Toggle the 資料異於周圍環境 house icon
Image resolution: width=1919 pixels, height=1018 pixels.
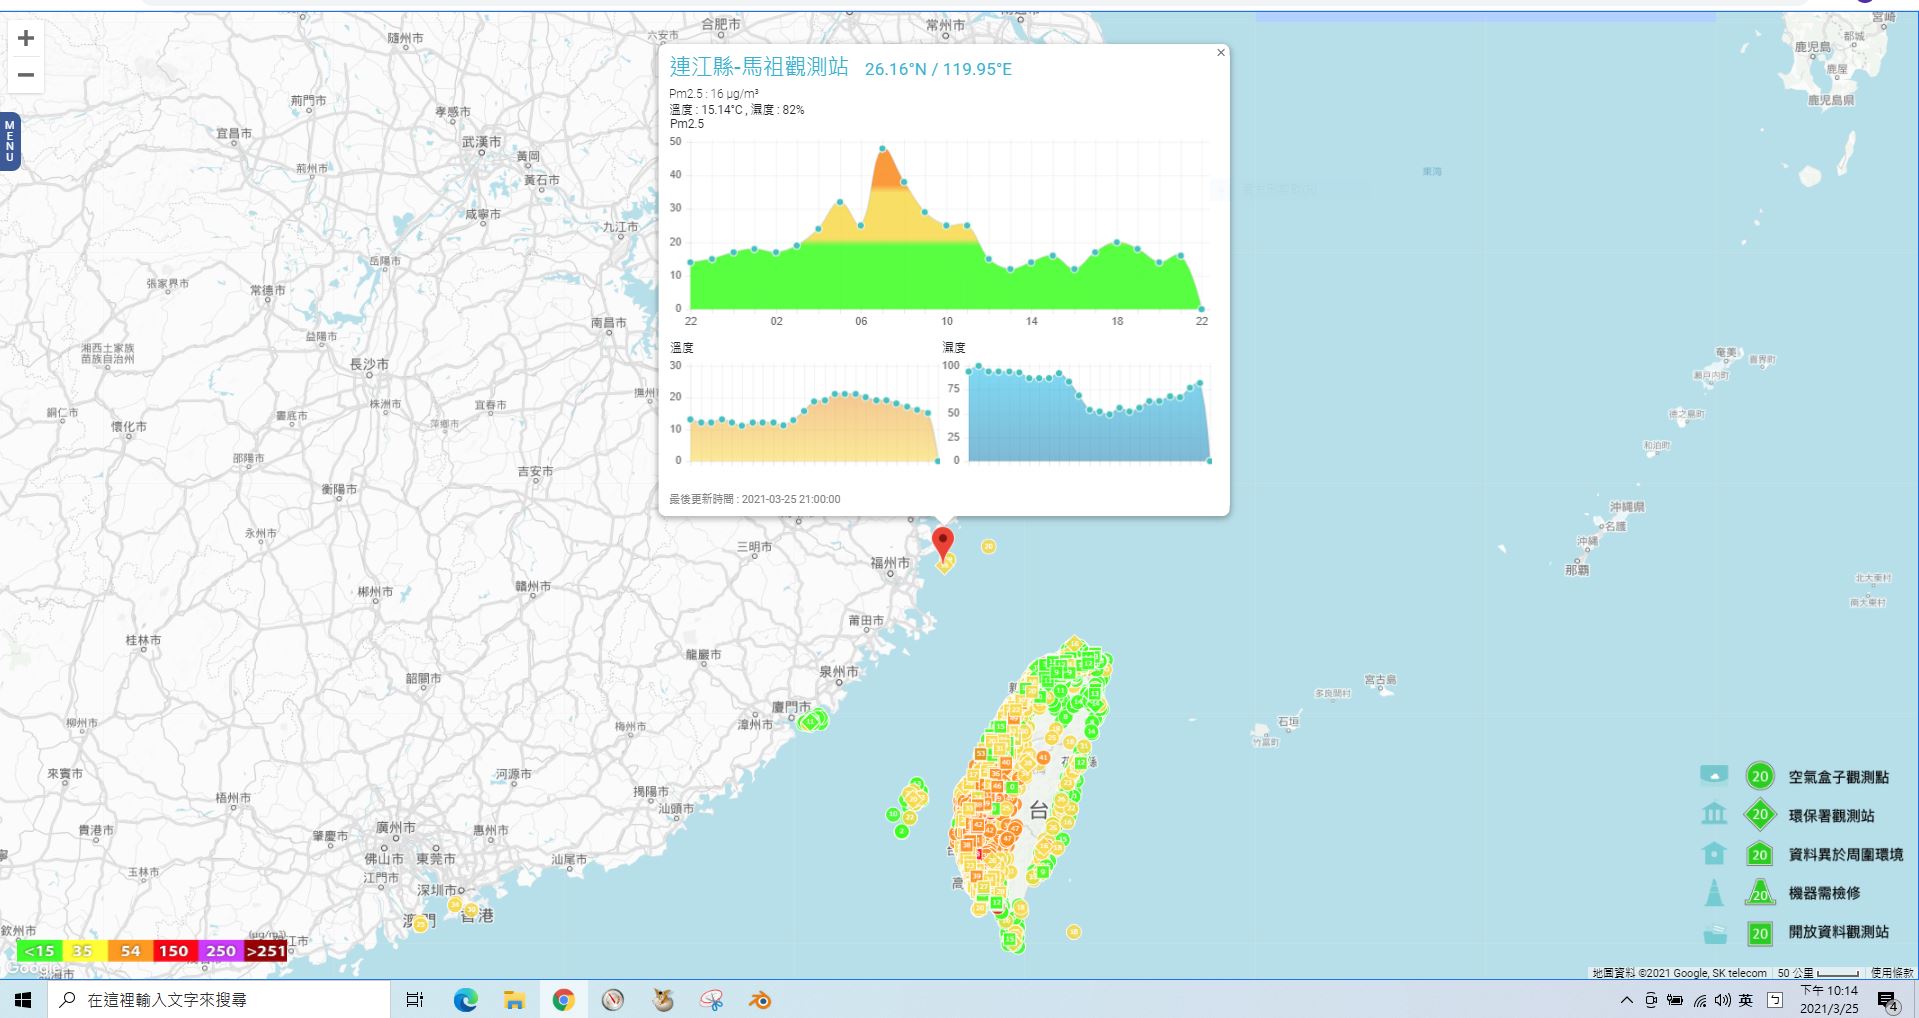tap(1714, 853)
